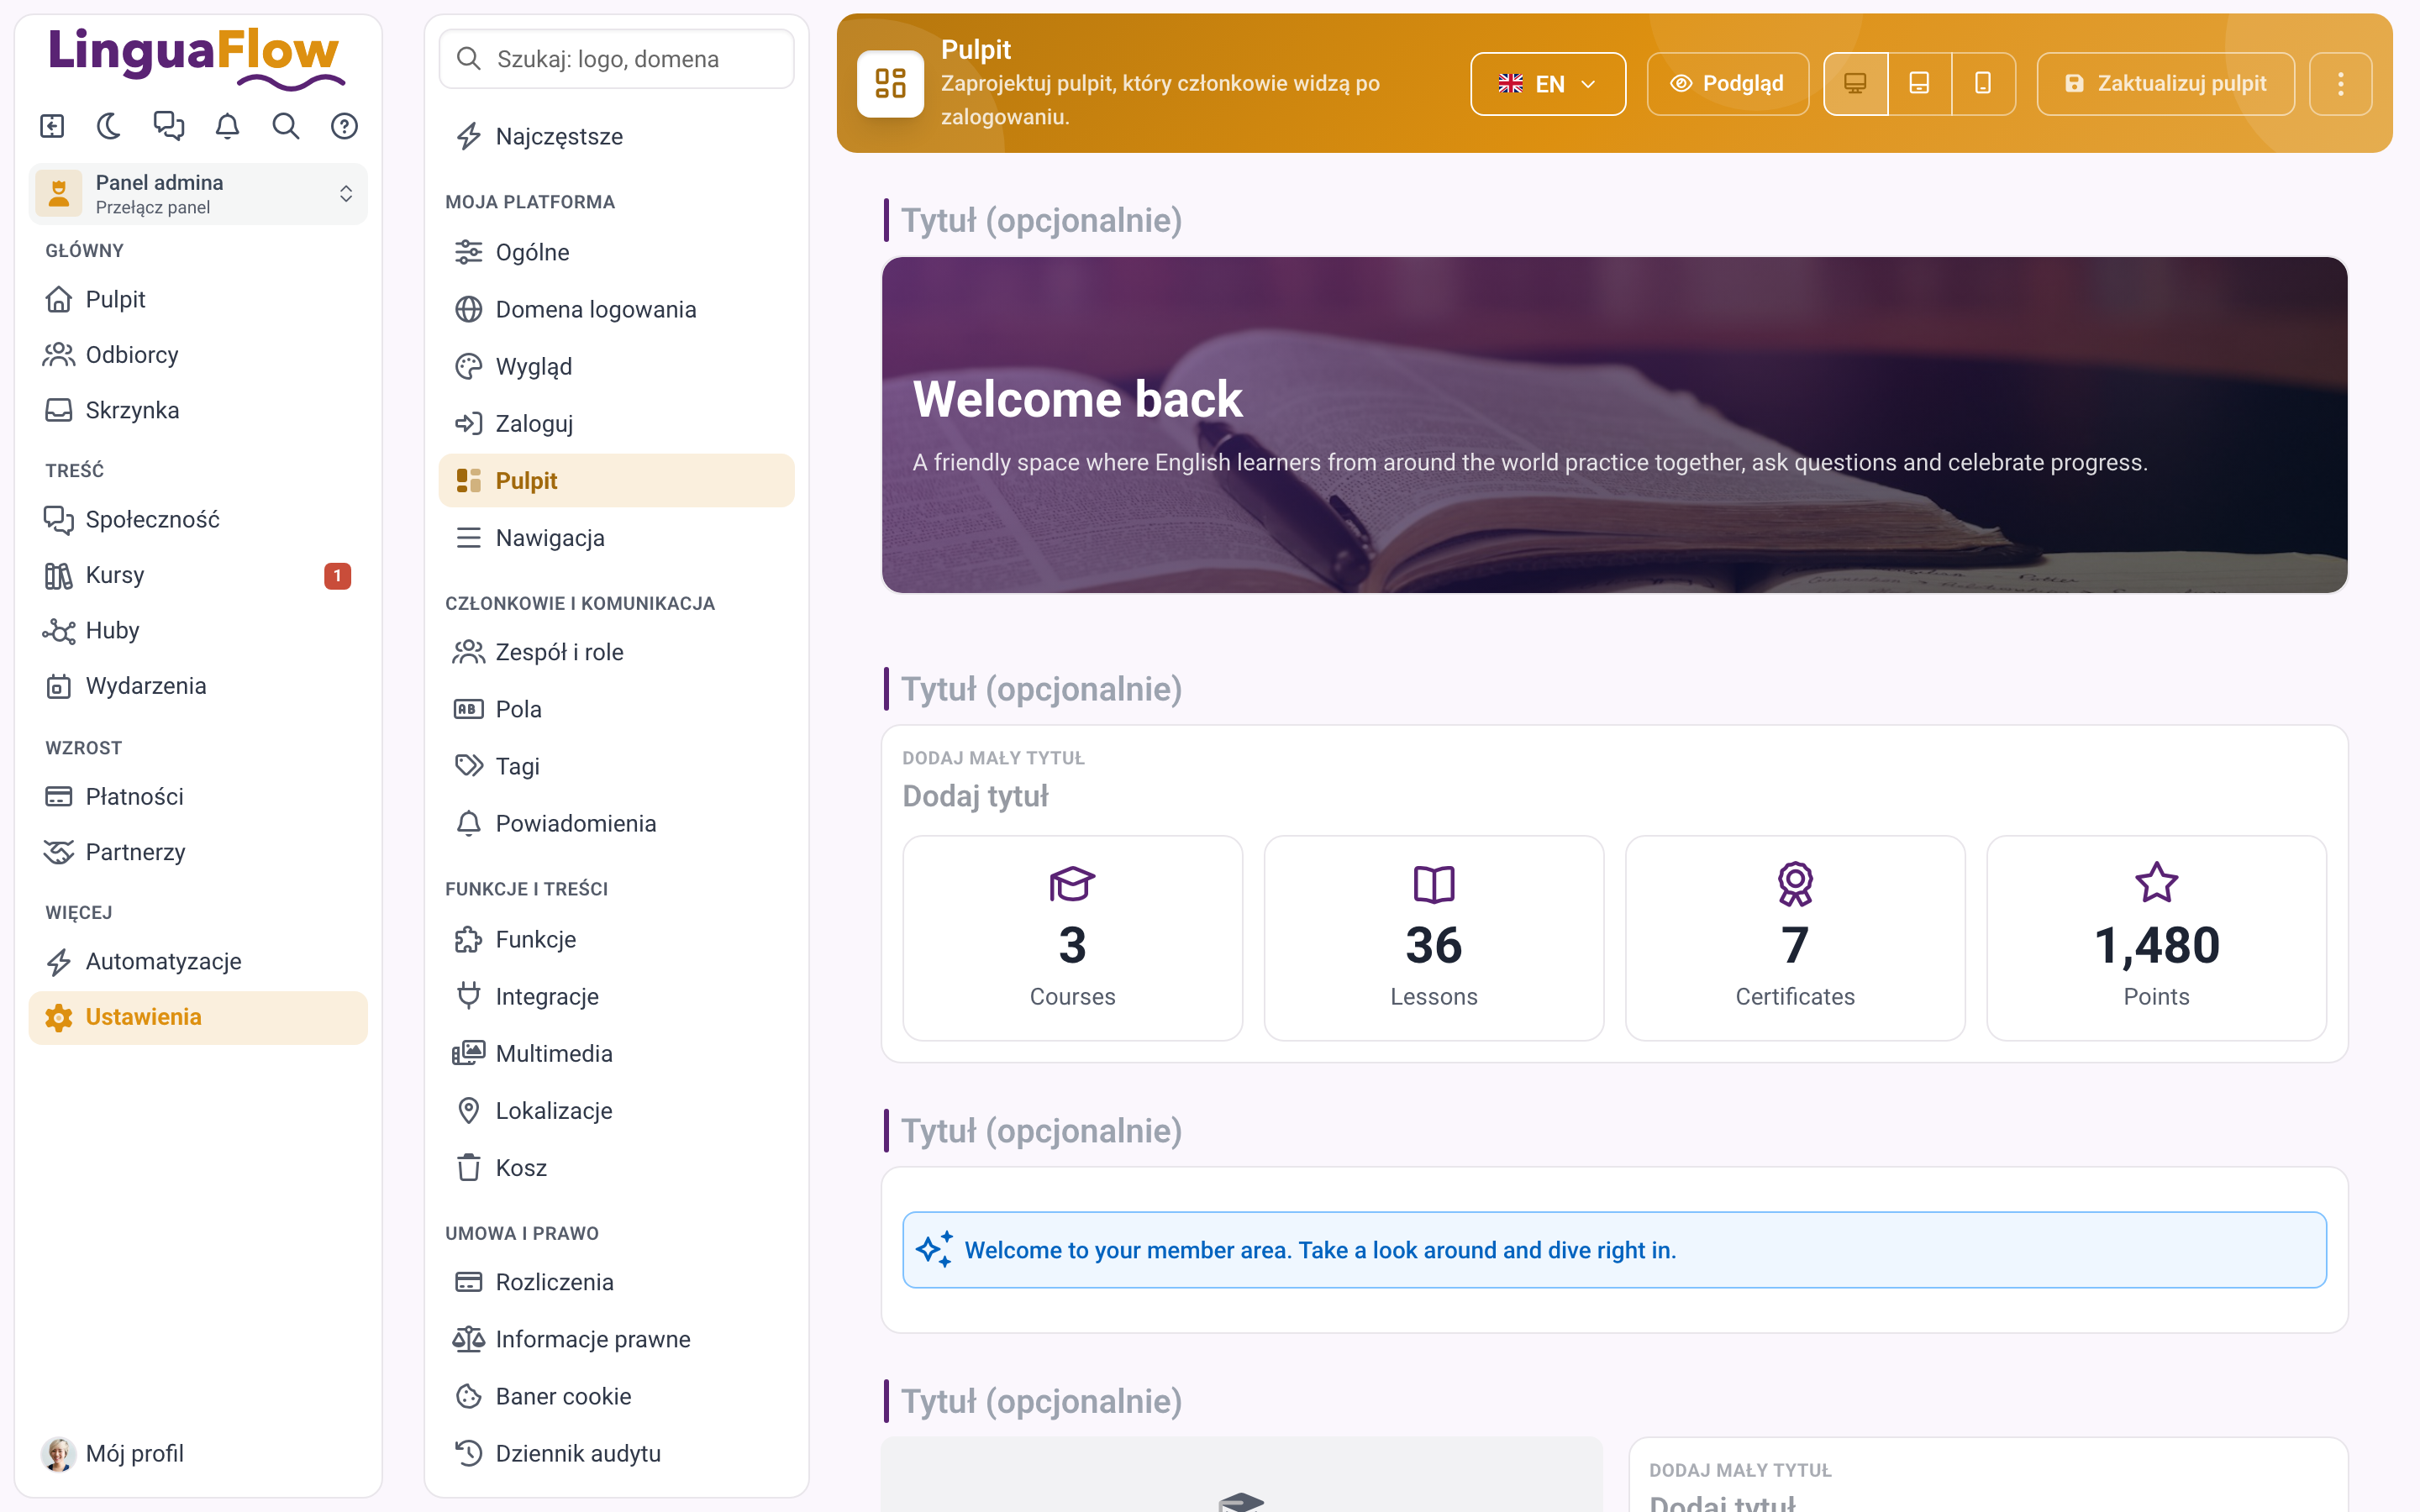The width and height of the screenshot is (2420, 1512).
Task: Open Huby in sidebar
Action: pos(198,631)
